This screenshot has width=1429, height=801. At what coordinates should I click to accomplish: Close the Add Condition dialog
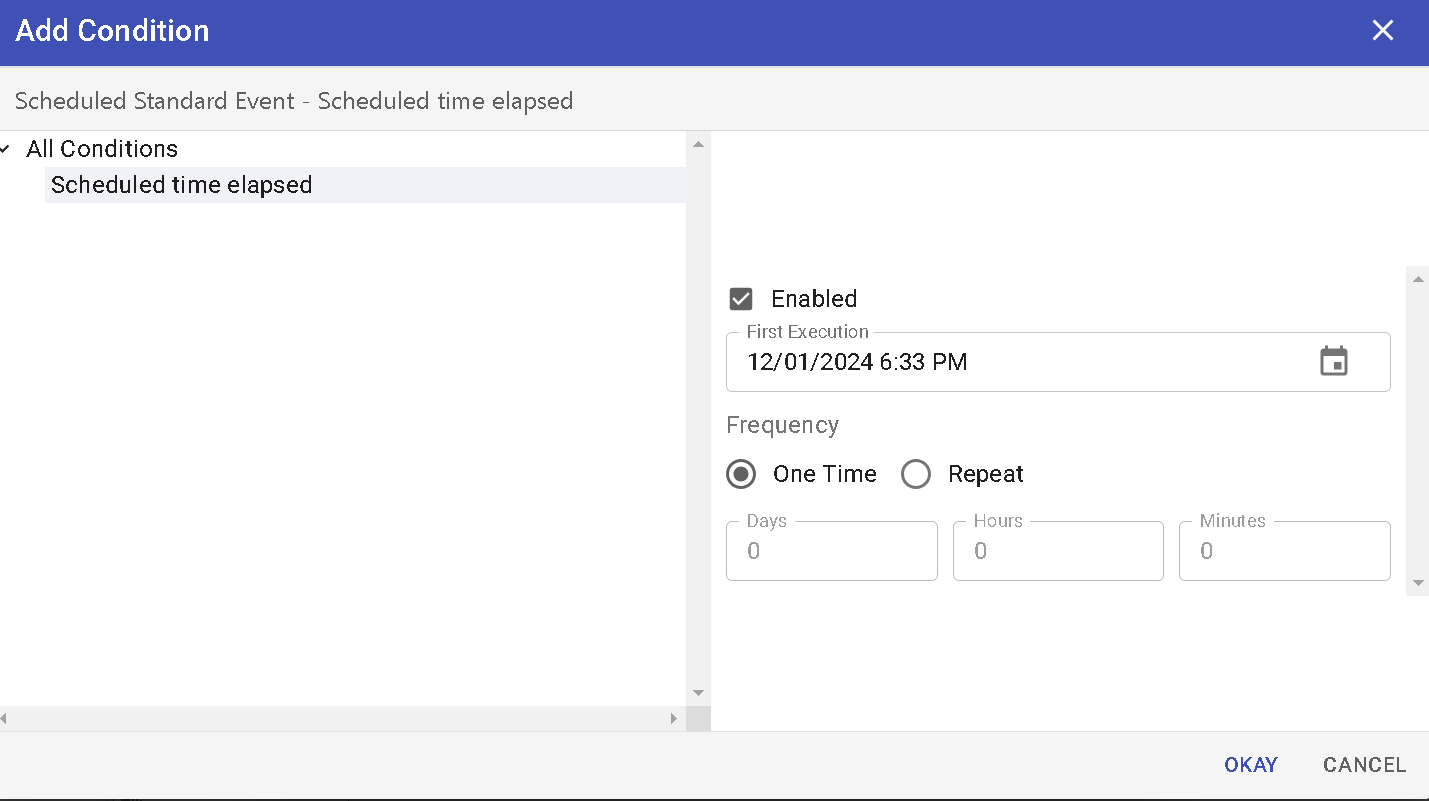(1382, 31)
